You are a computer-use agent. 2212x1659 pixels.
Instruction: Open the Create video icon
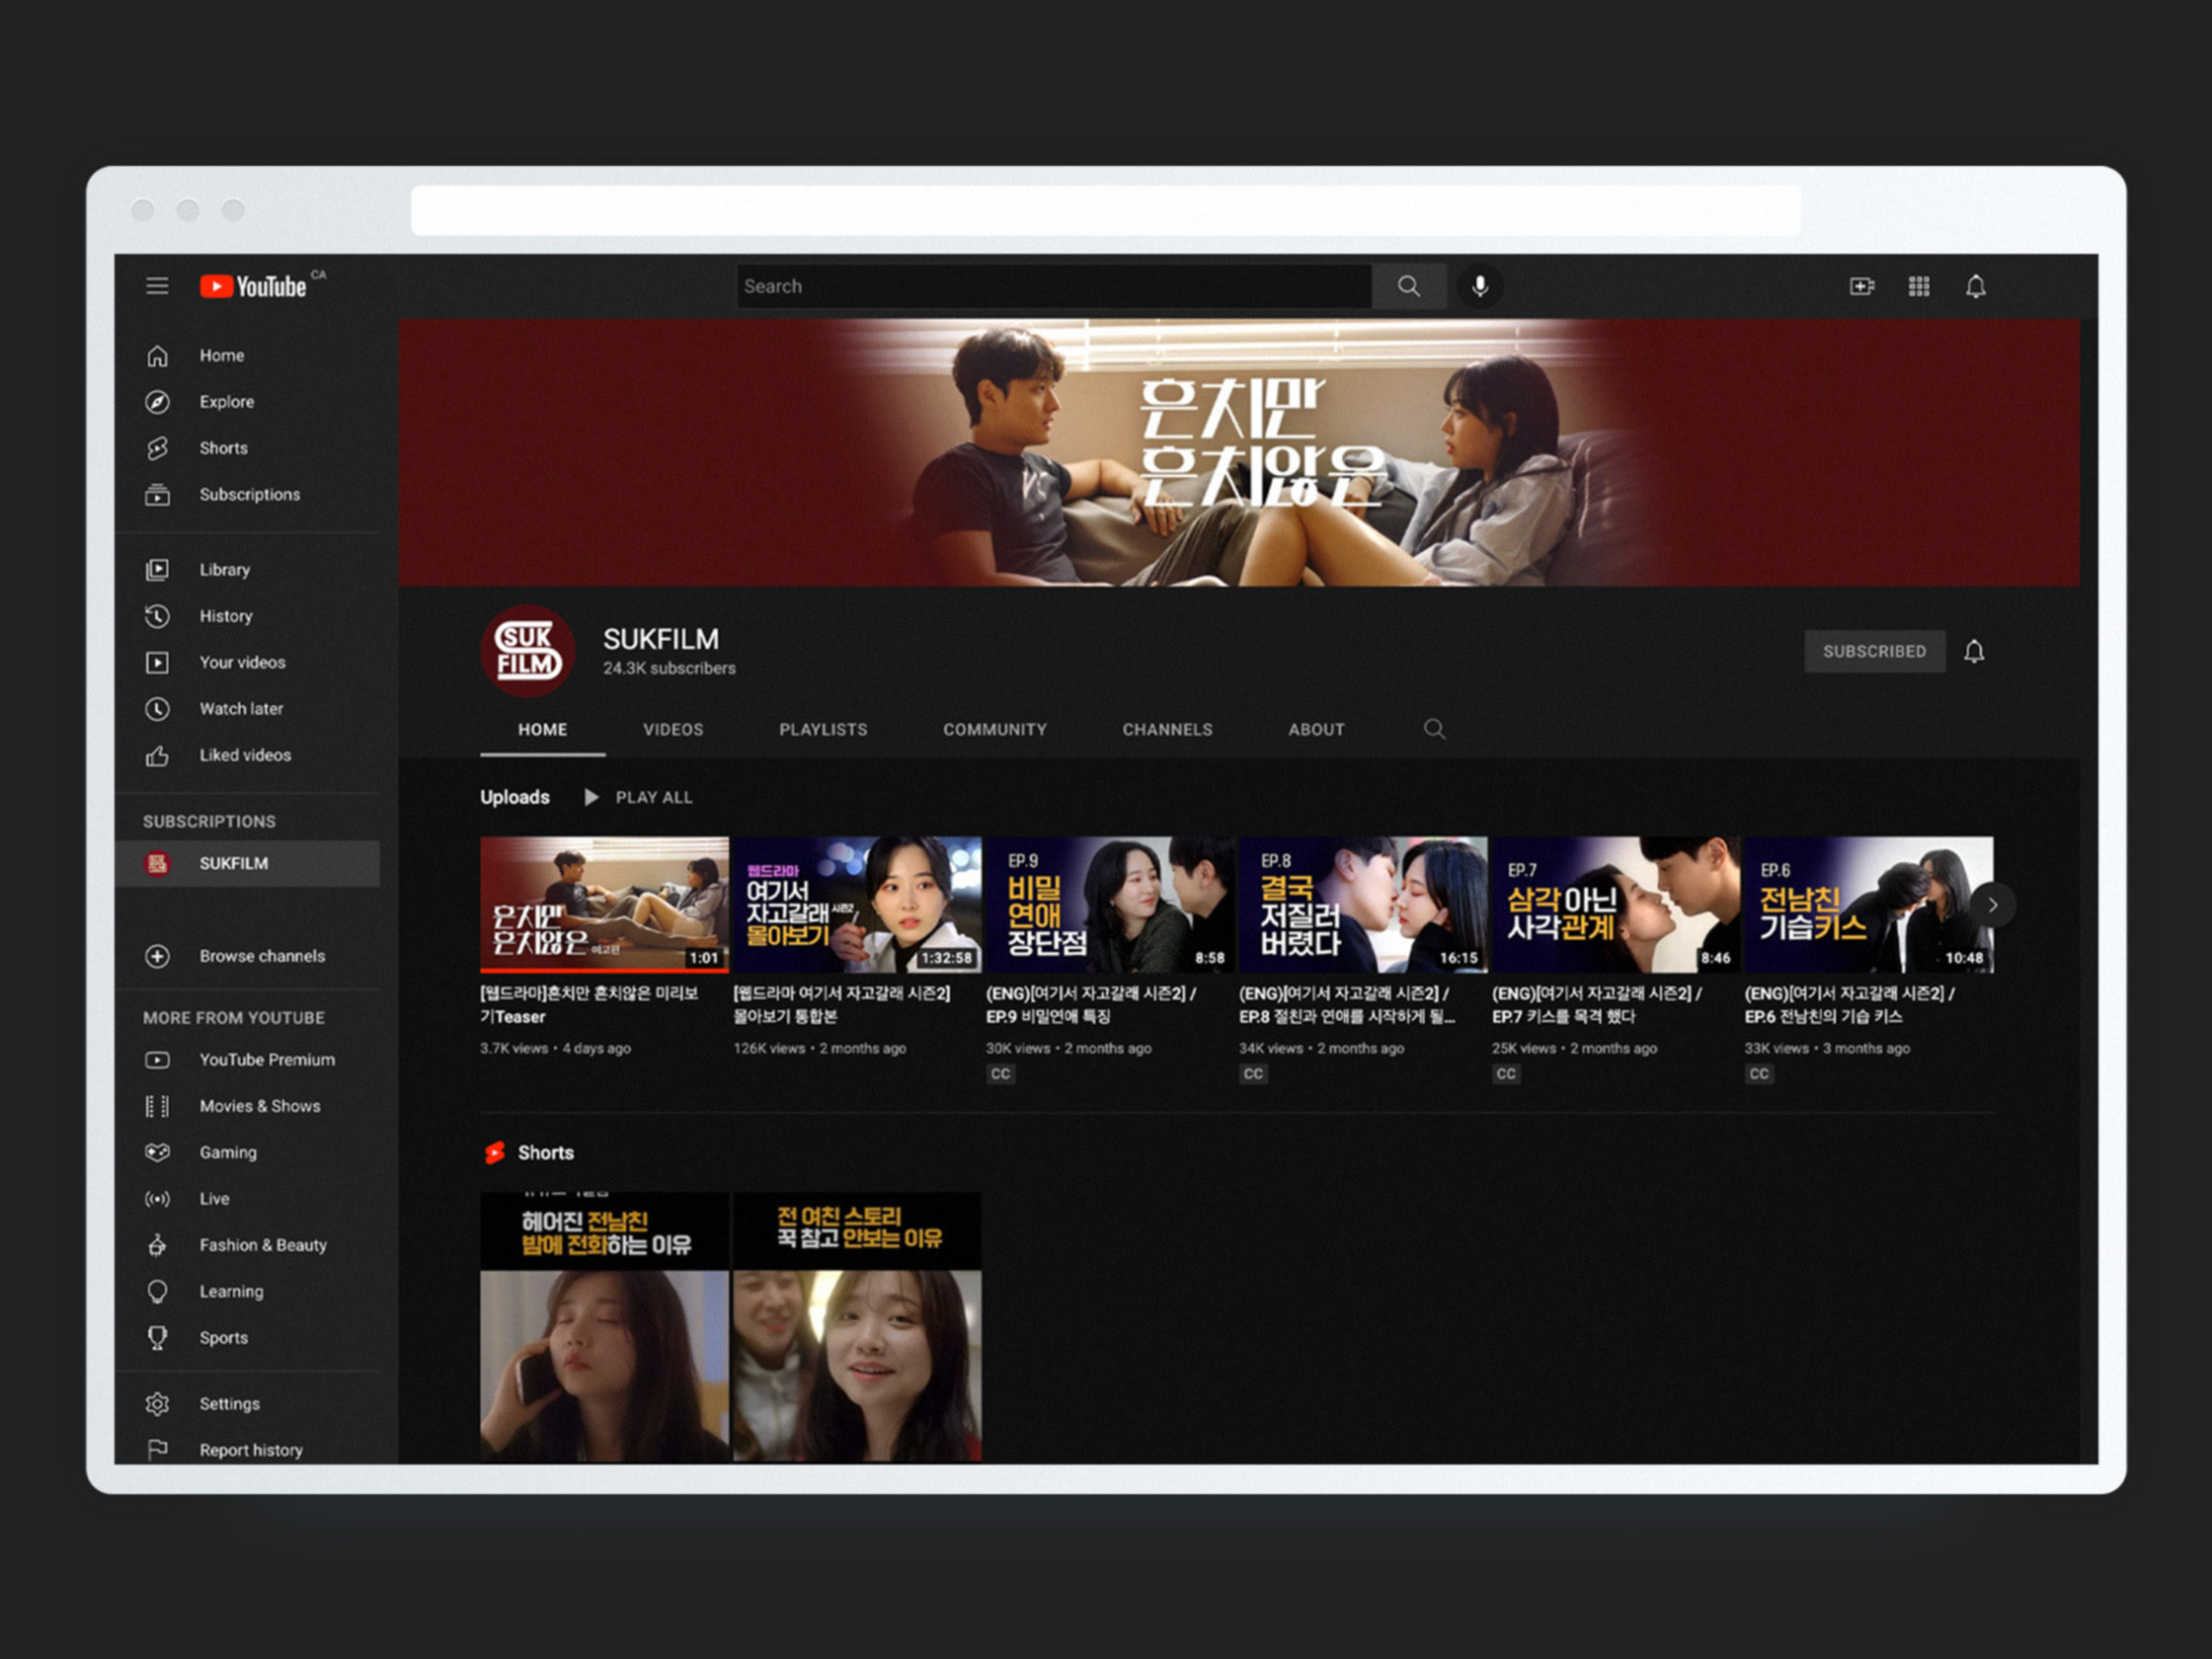1861,286
